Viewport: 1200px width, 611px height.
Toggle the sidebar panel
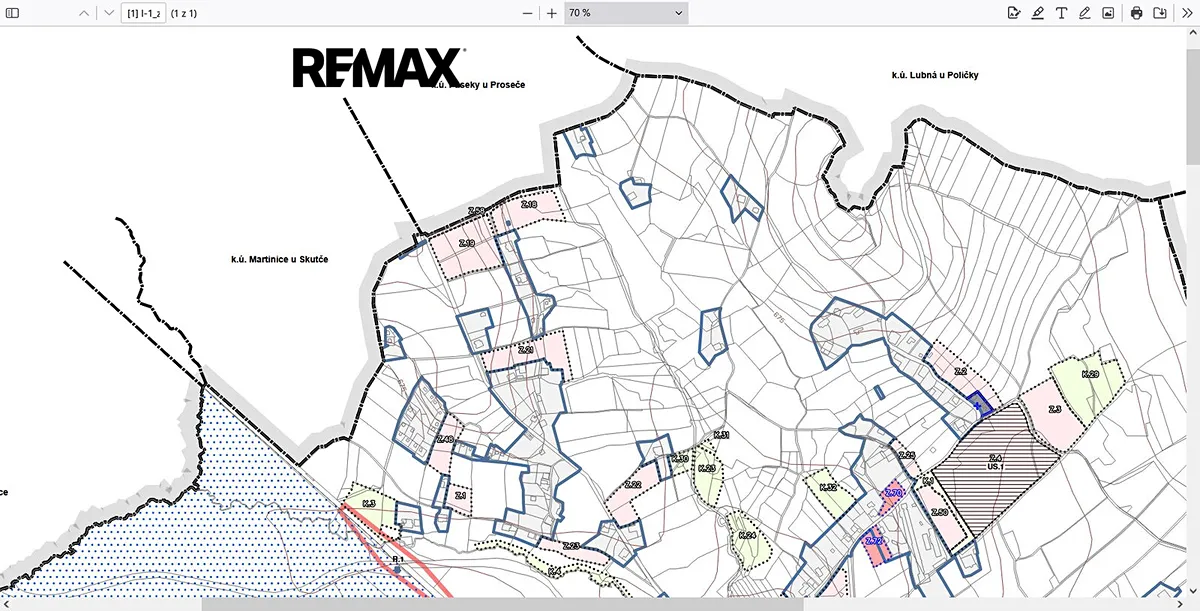click(x=13, y=13)
